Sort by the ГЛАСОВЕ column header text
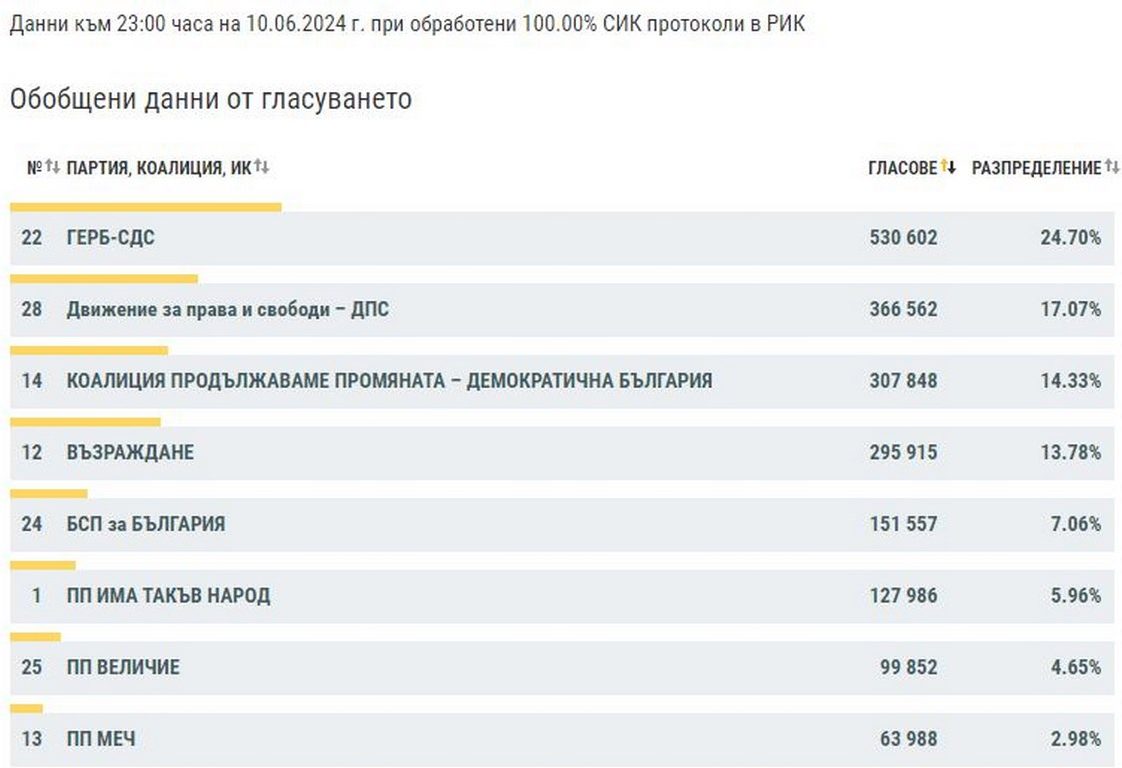The width and height of the screenshot is (1122, 768). click(x=902, y=168)
